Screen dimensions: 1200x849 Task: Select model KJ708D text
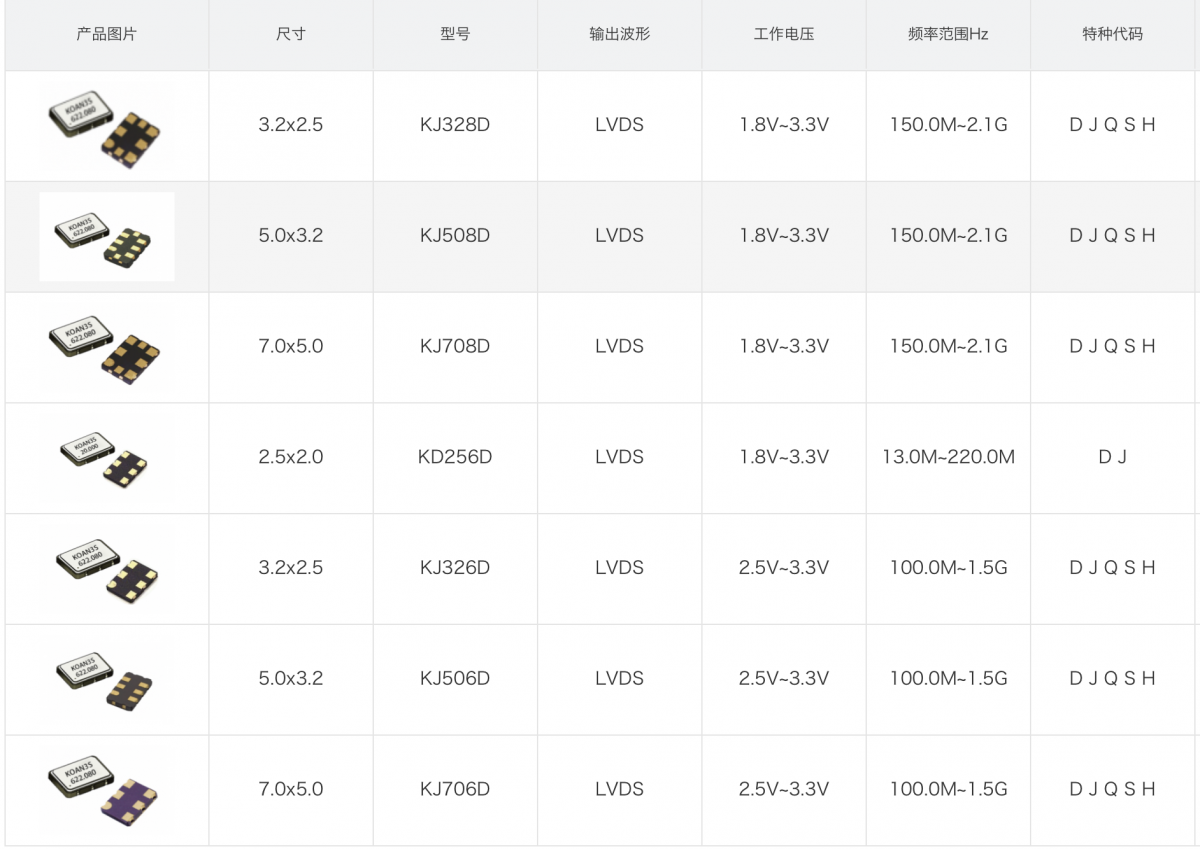[x=455, y=347]
